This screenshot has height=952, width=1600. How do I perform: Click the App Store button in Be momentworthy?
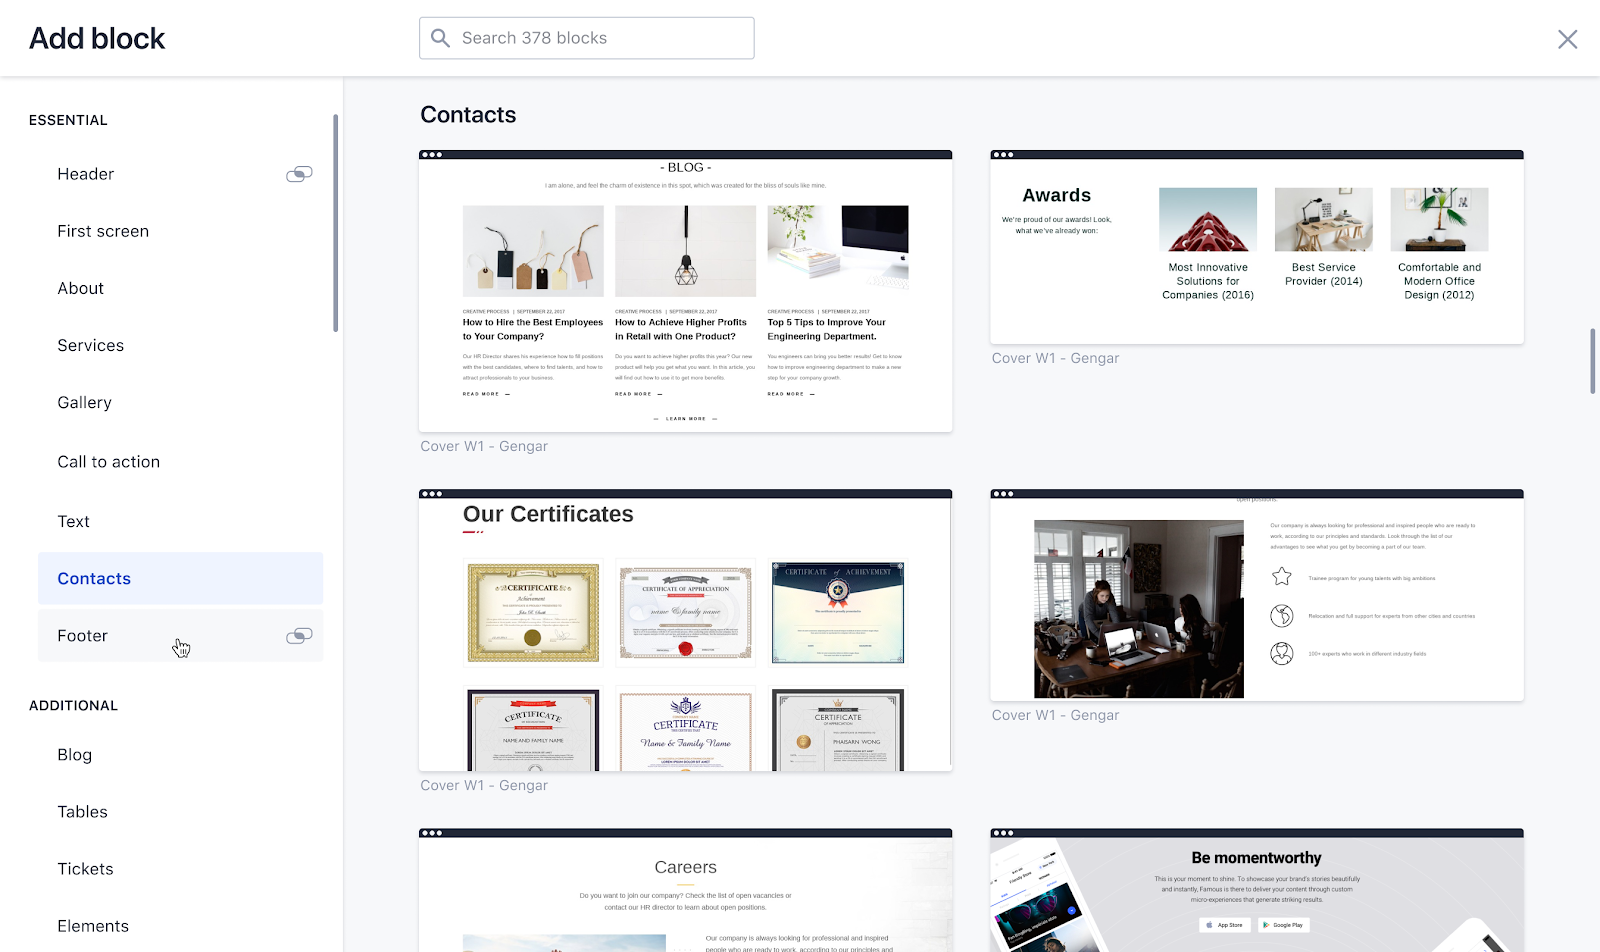coord(1225,925)
